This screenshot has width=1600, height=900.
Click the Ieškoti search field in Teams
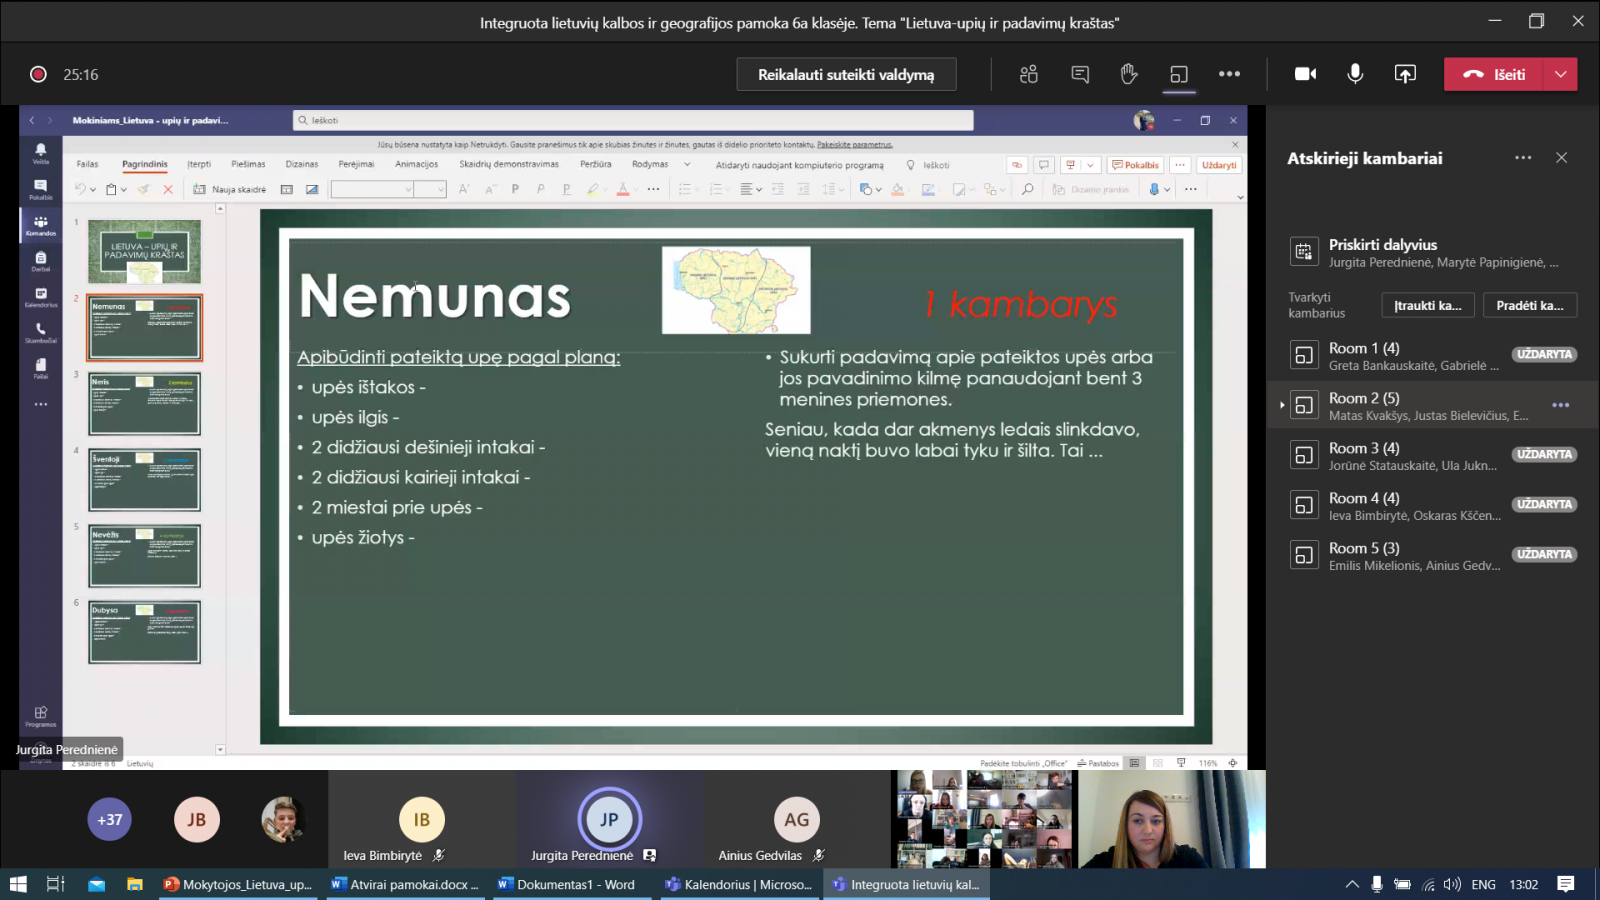tap(633, 120)
